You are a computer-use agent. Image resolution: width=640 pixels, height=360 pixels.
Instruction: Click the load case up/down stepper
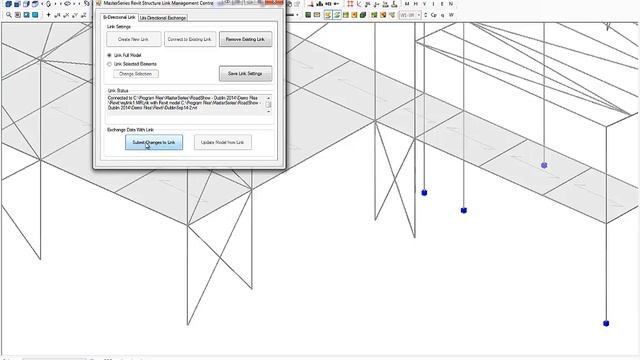pyautogui.click(x=426, y=15)
